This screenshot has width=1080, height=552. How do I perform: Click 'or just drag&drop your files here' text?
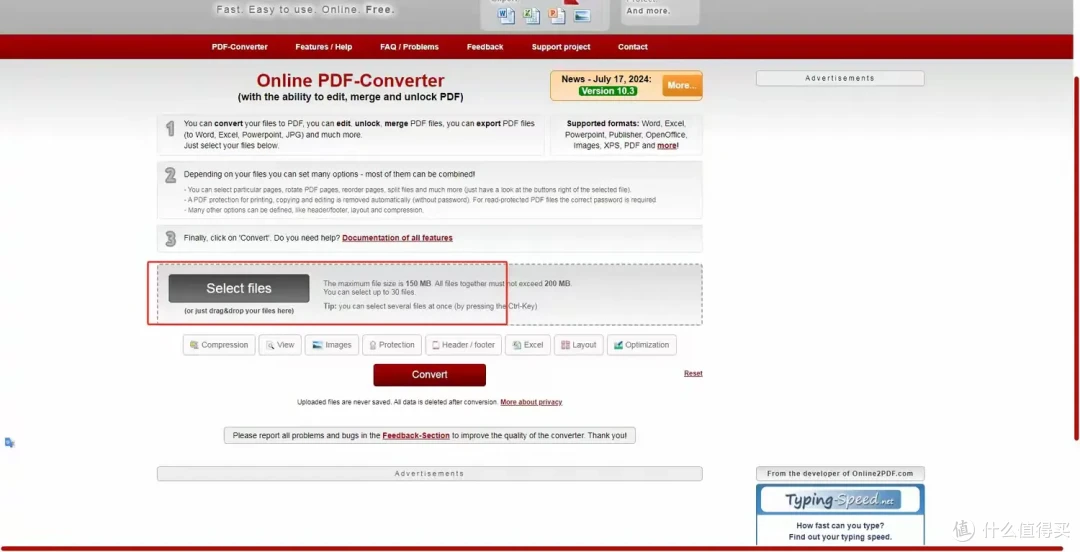[x=239, y=311]
